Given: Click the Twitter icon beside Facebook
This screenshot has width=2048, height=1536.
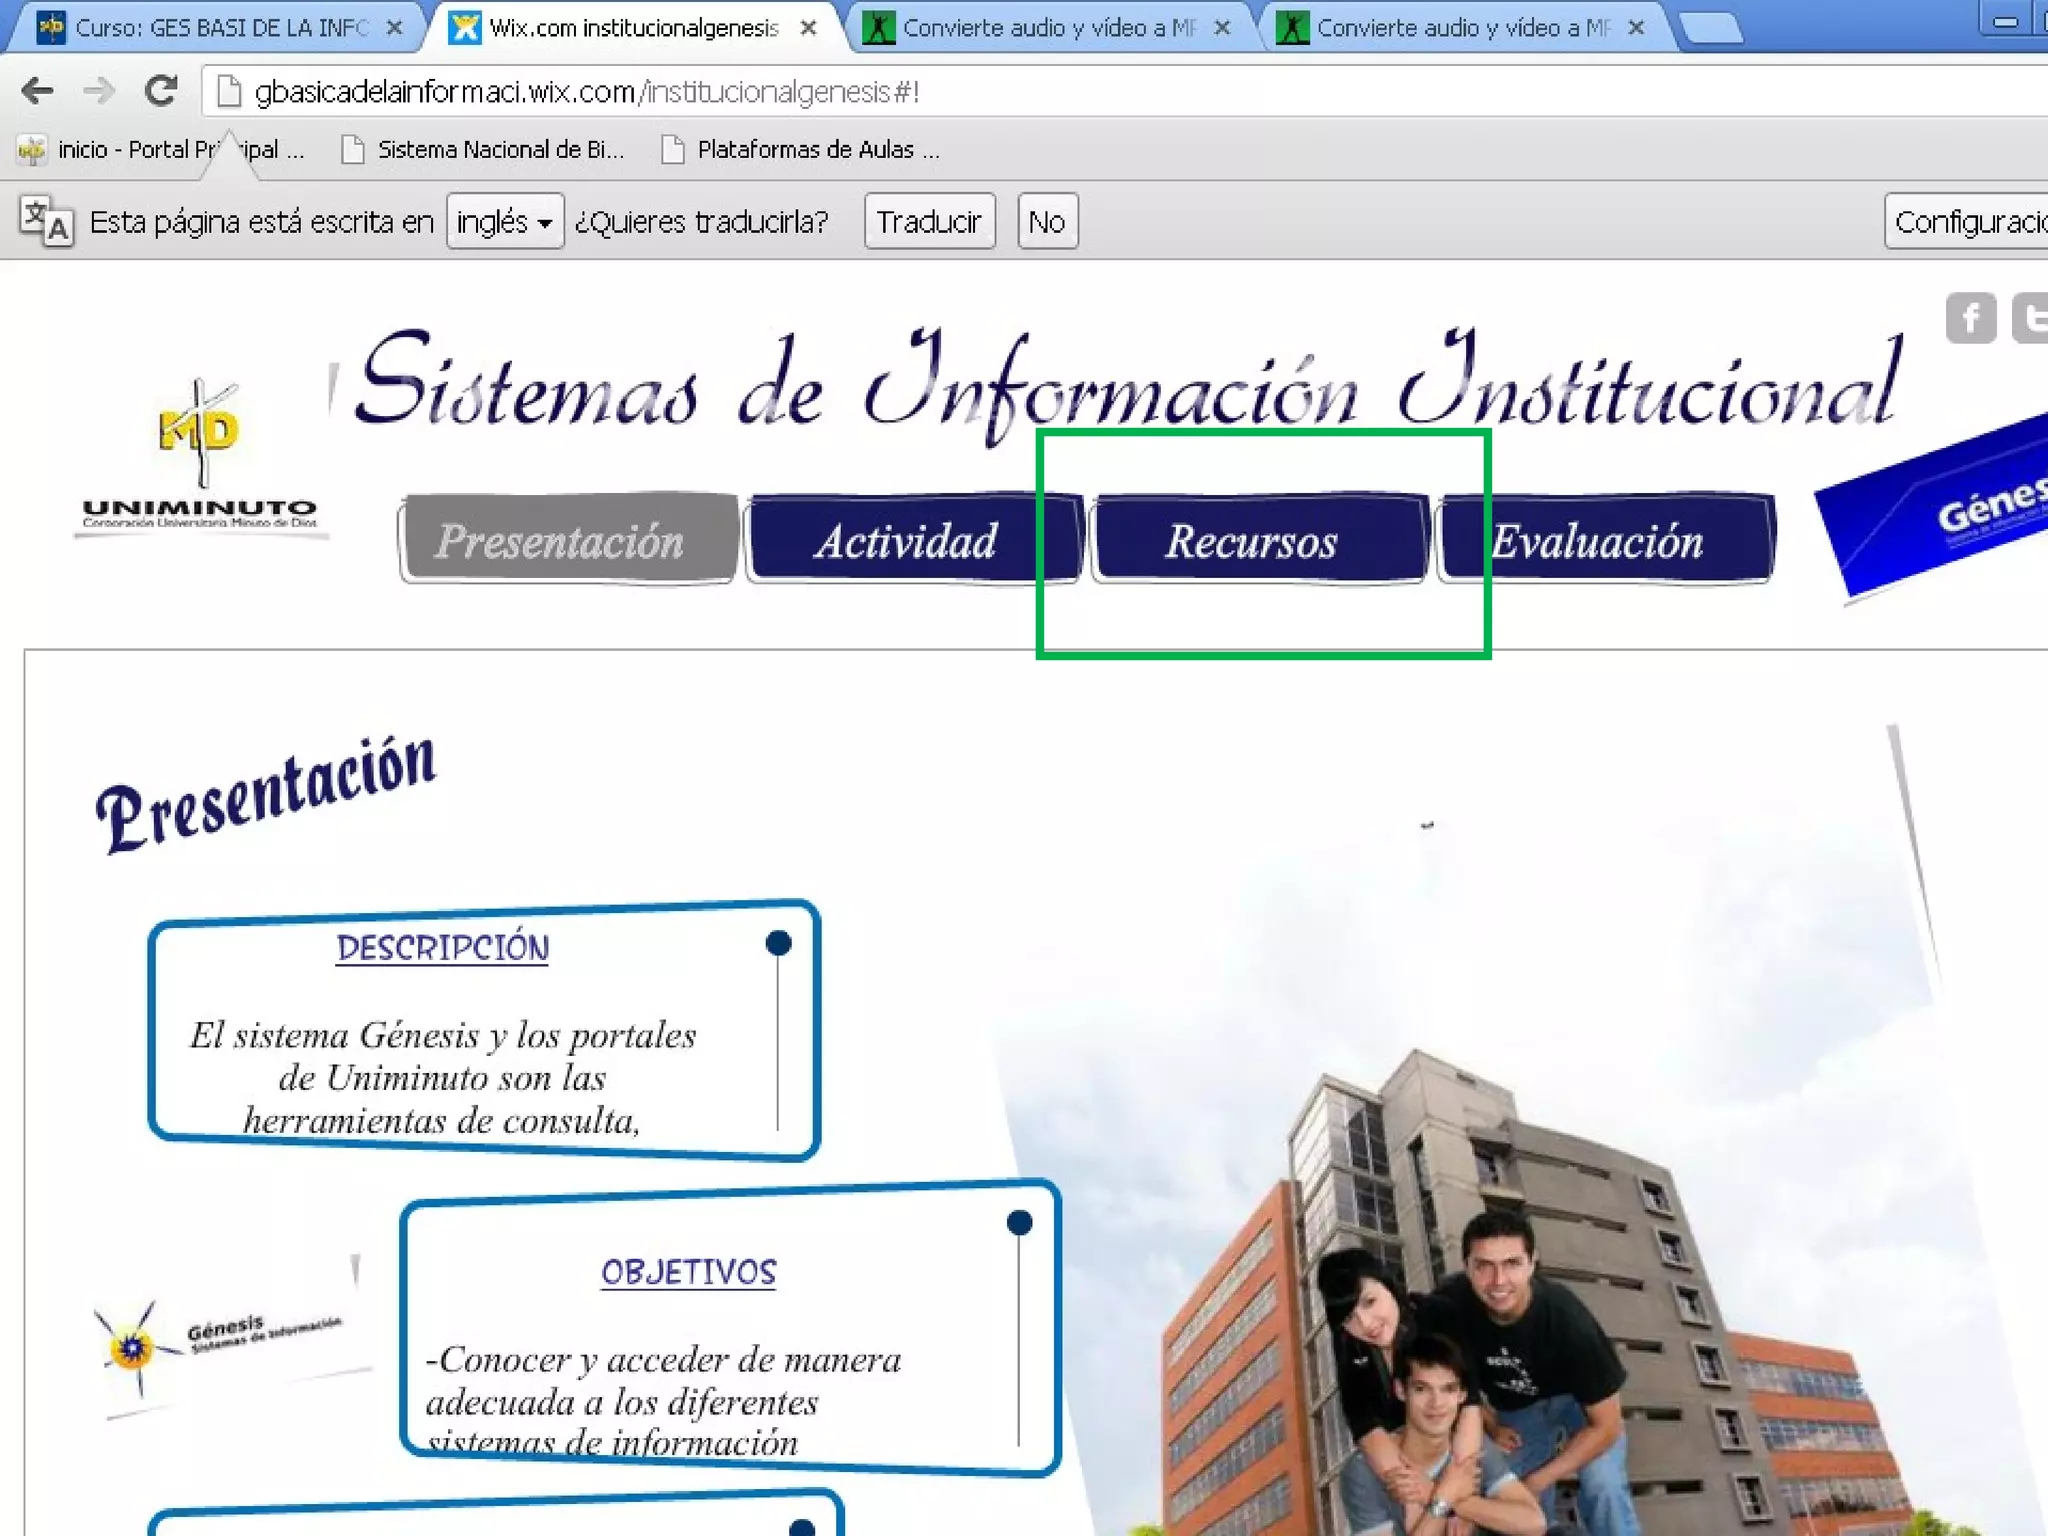Looking at the screenshot, I should pos(2032,319).
